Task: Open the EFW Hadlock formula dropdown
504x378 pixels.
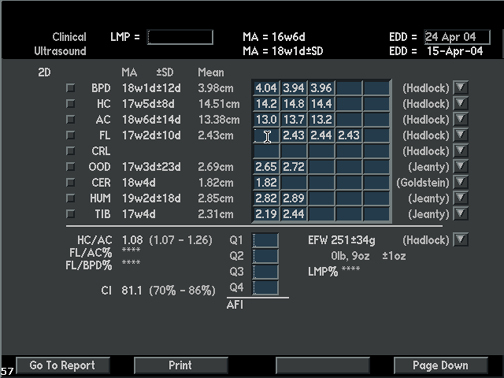Action: (x=461, y=239)
